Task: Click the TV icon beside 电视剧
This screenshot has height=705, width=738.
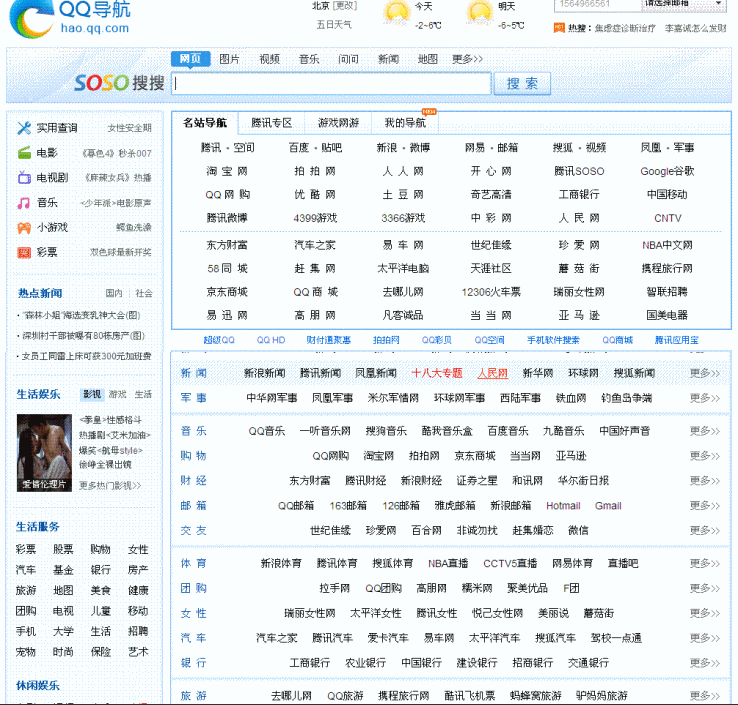Action: pos(24,177)
